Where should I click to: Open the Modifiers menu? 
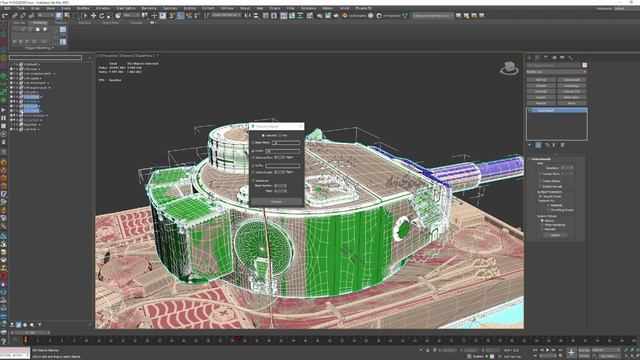[x=83, y=8]
